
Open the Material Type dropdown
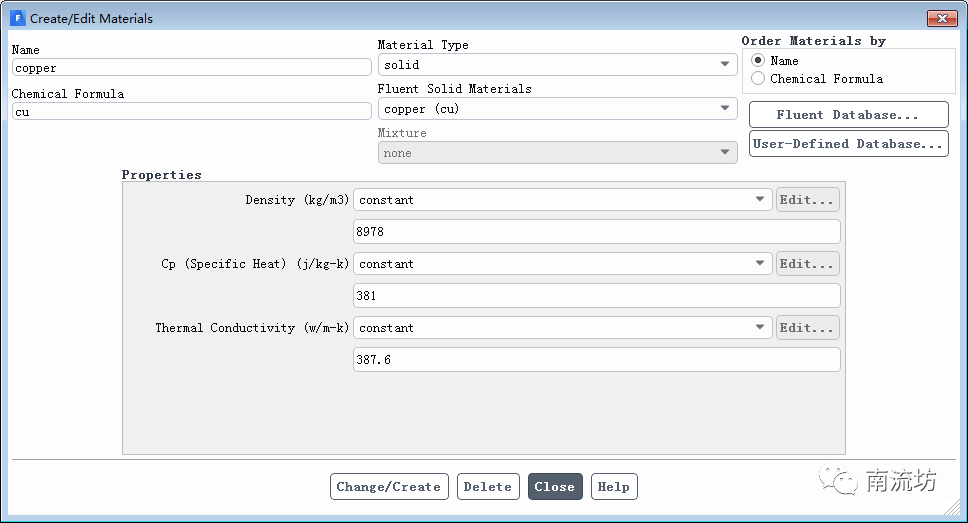point(557,65)
